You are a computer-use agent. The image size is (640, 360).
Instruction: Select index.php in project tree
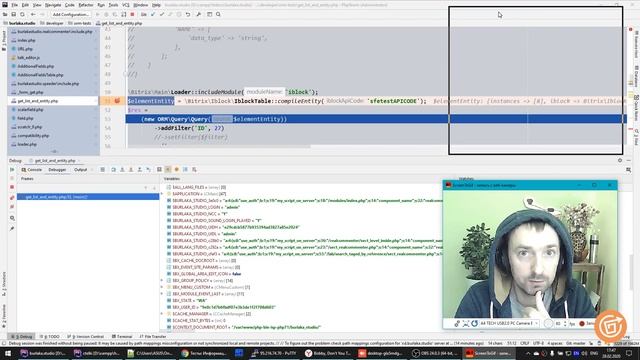(27, 40)
